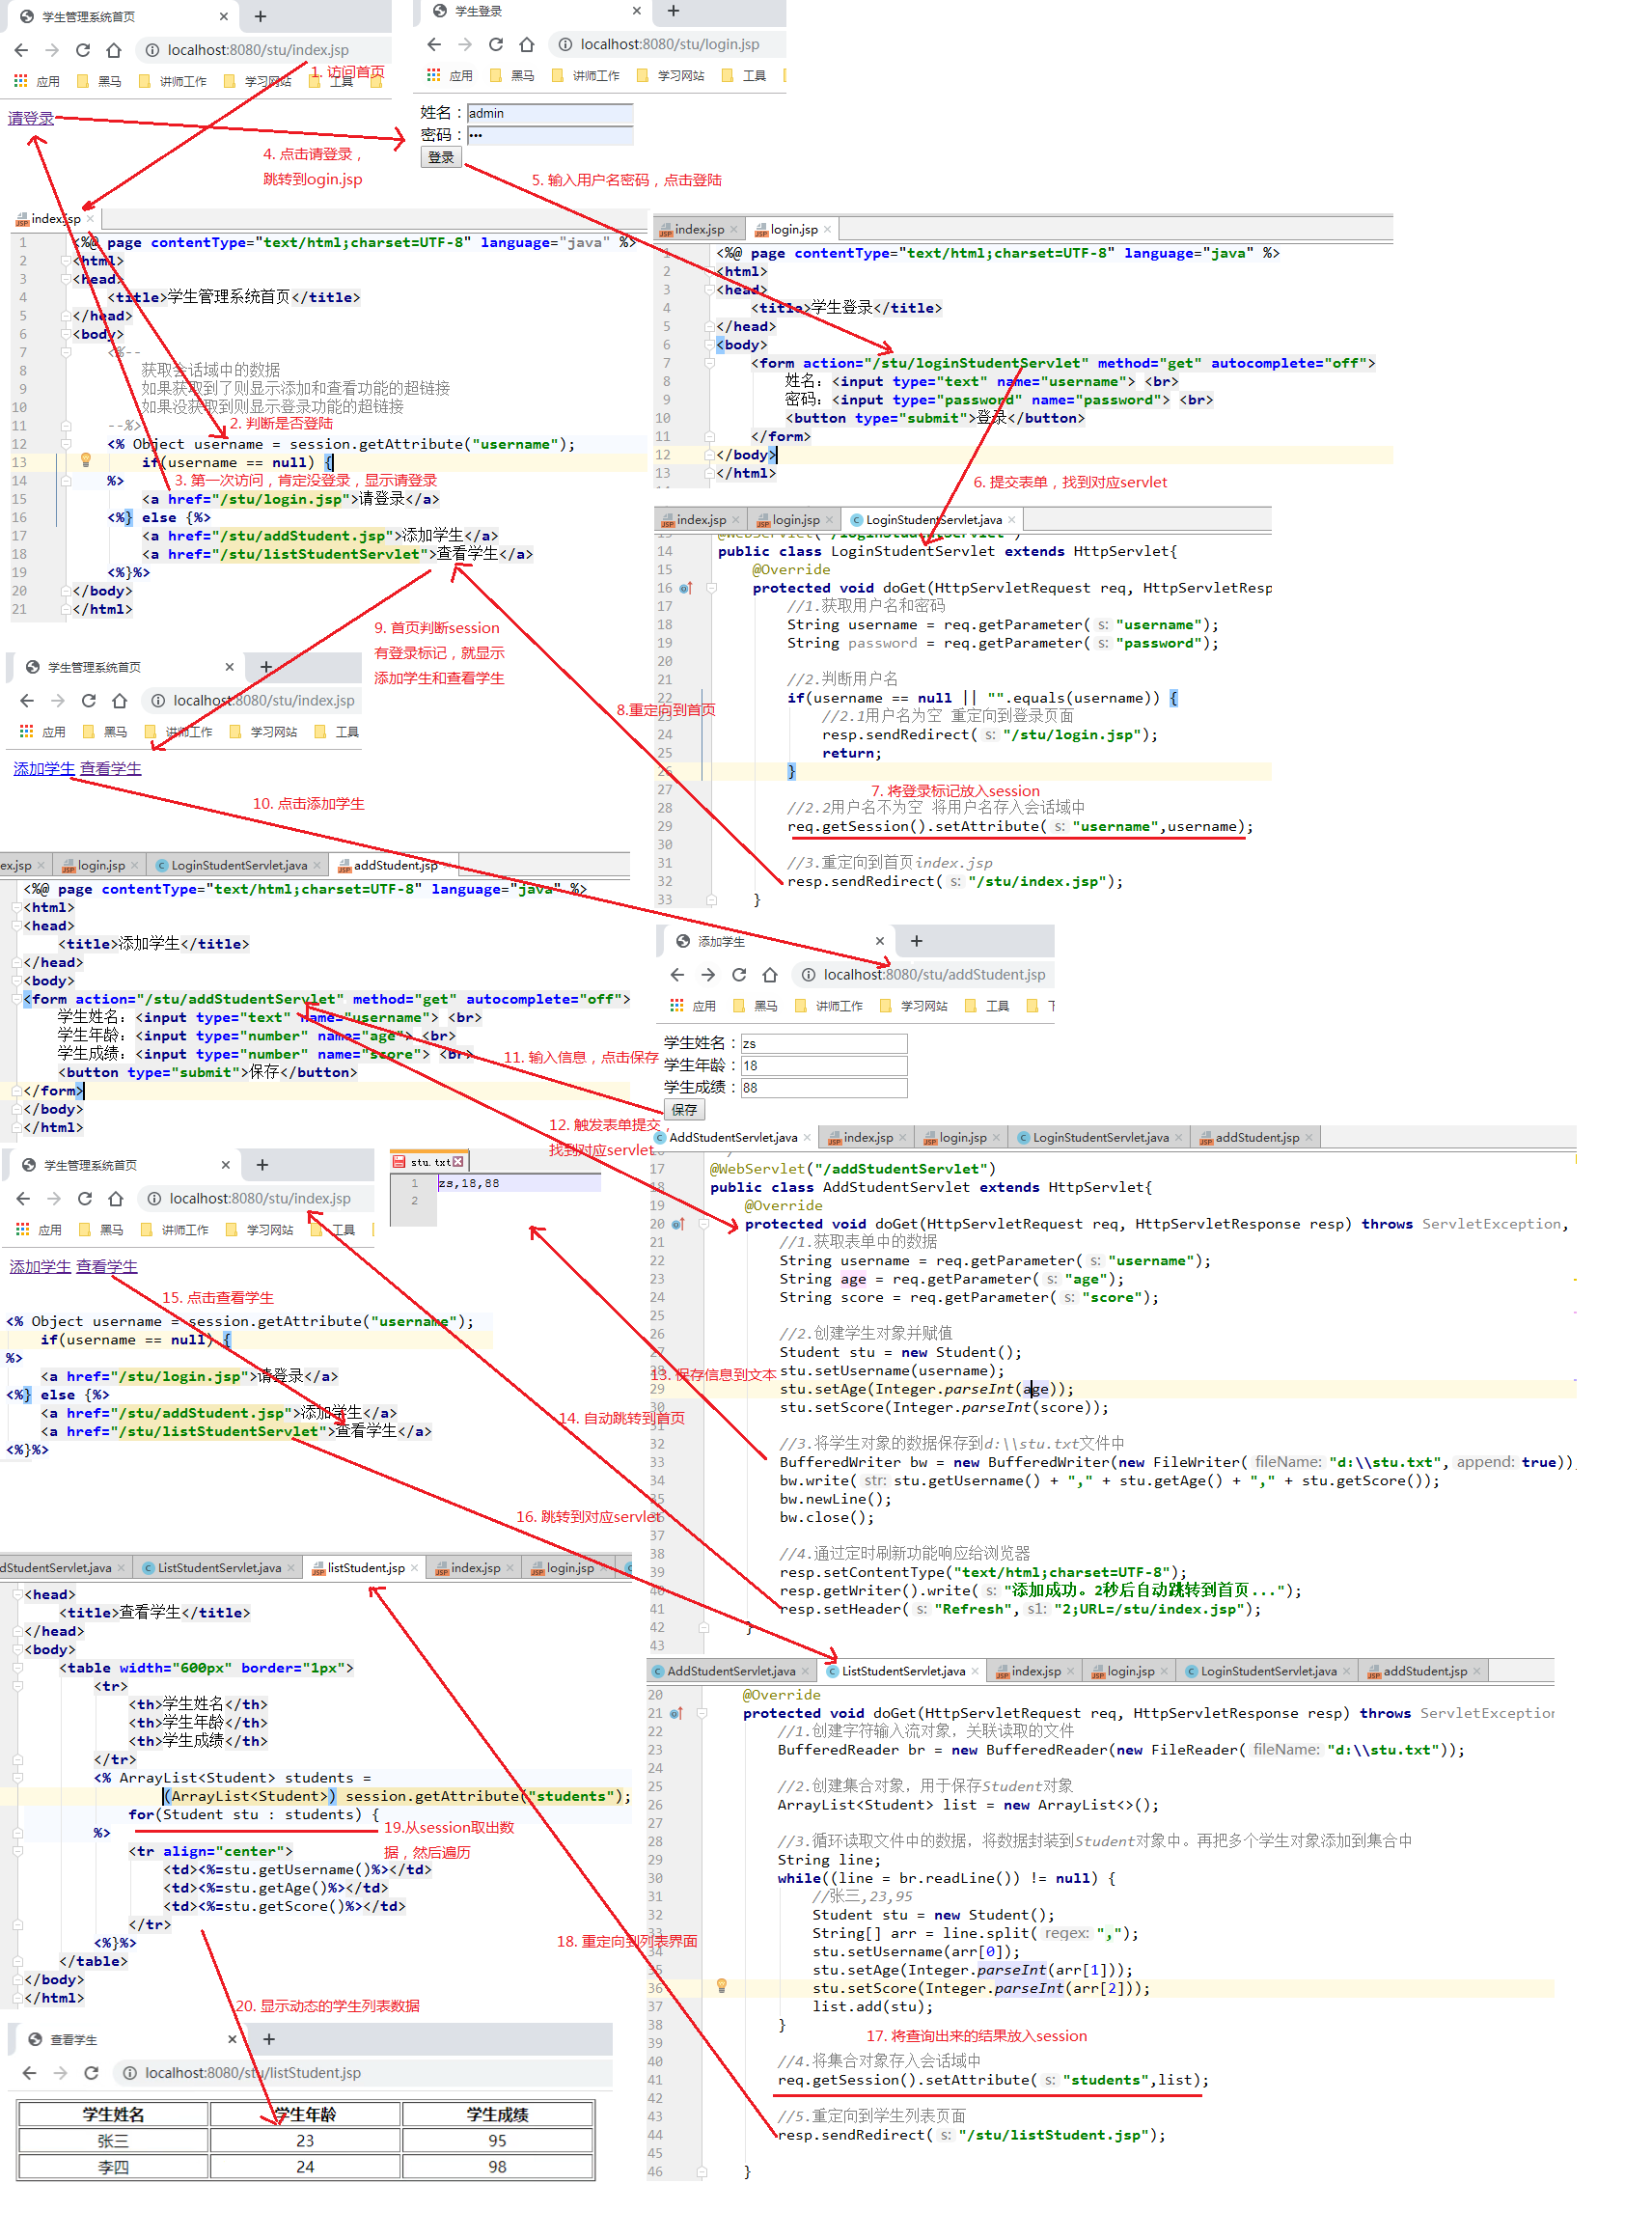This screenshot has height=2239, width=1652.
Task: Focus the 密码 password field
Action: coord(550,135)
